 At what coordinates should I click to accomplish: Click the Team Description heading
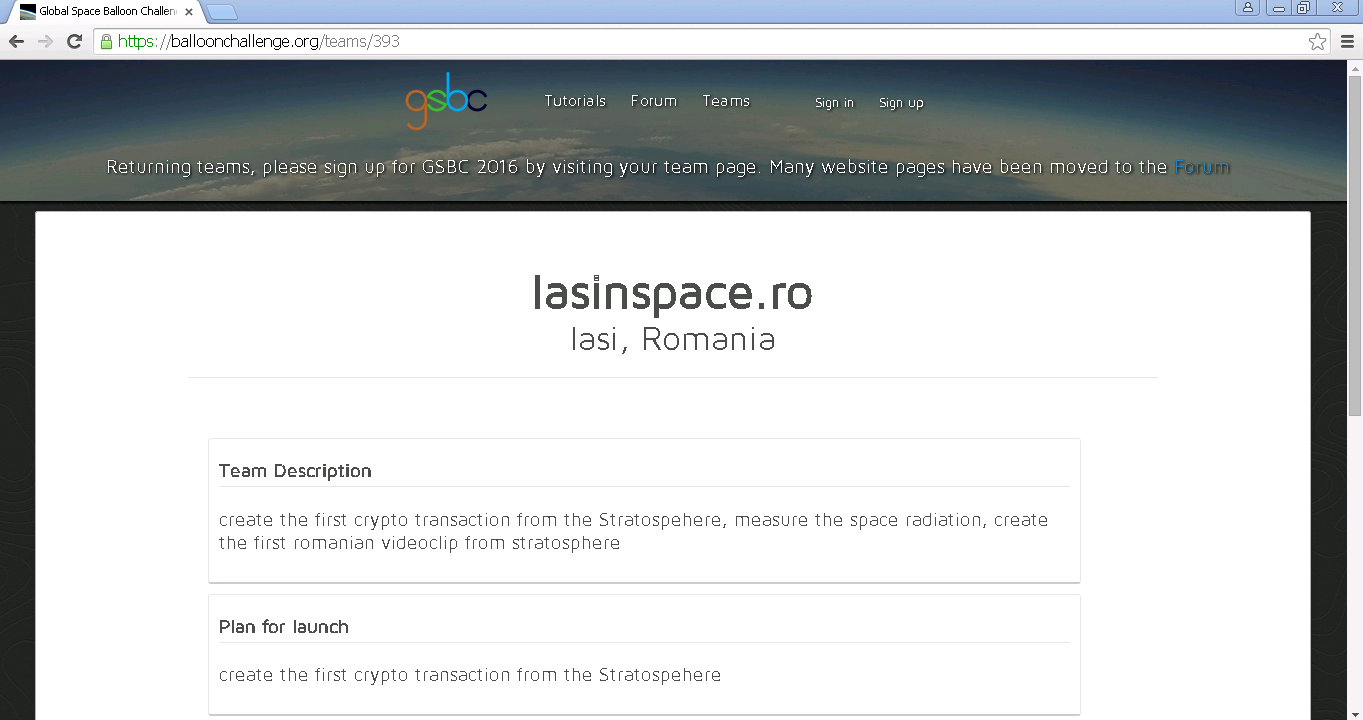click(295, 471)
